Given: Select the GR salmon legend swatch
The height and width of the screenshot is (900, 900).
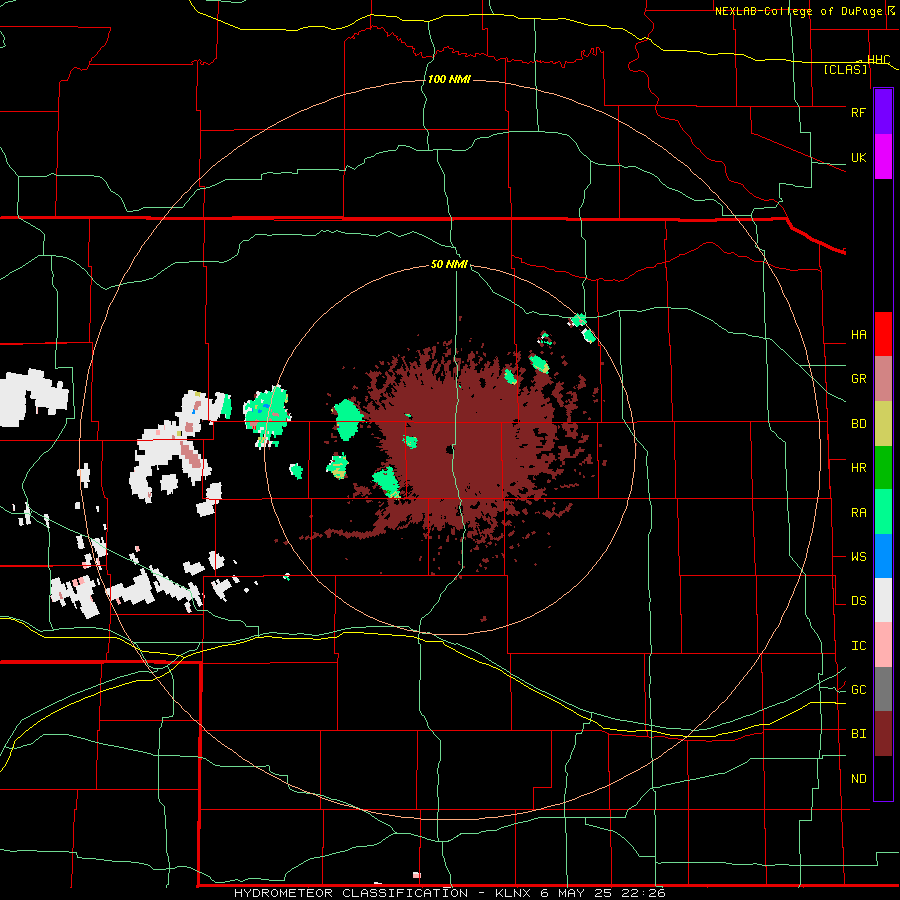Looking at the screenshot, I should (883, 378).
